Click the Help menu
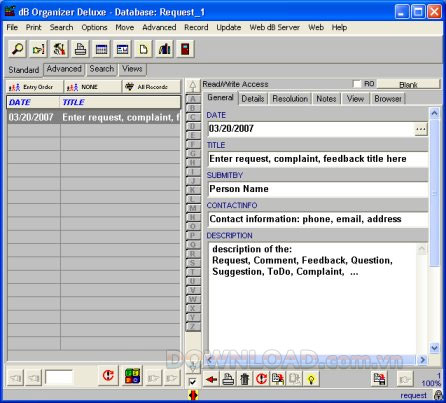Image resolution: width=446 pixels, height=403 pixels. pyautogui.click(x=339, y=27)
